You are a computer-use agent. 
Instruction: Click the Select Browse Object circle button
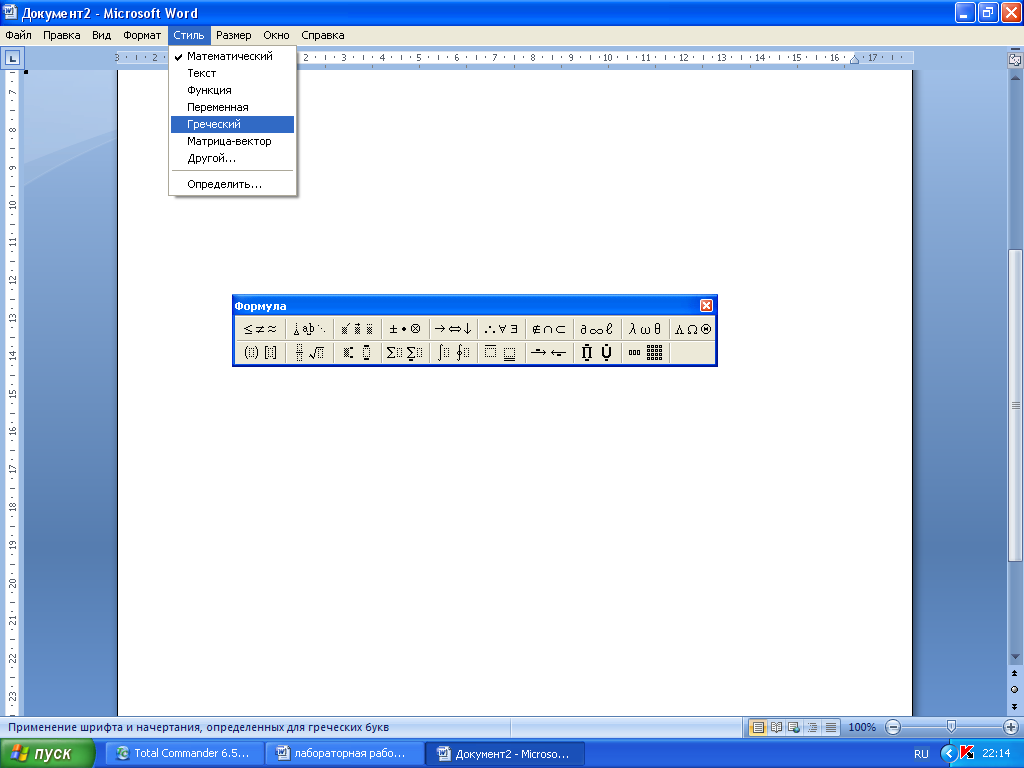click(x=1014, y=690)
